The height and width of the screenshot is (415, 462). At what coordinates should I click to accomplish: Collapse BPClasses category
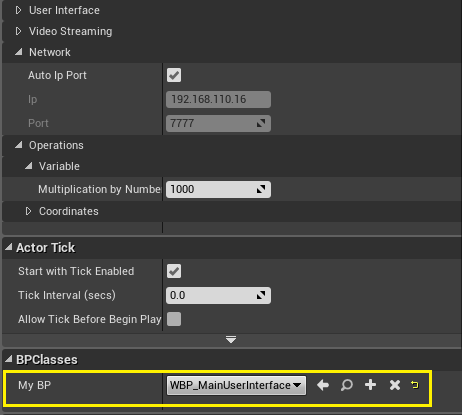(9, 359)
